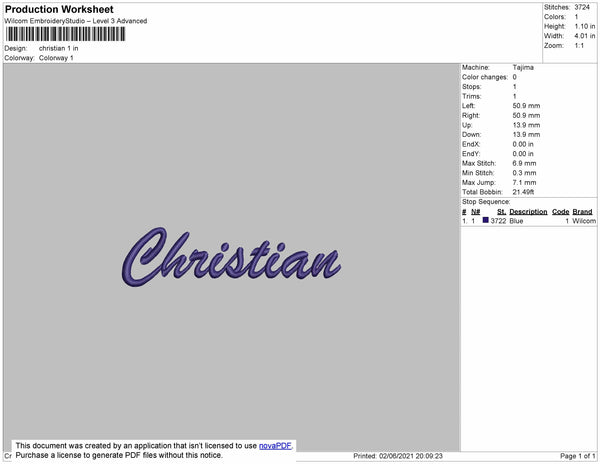
Task: Click the Left value 50.9 mm
Action: click(526, 106)
